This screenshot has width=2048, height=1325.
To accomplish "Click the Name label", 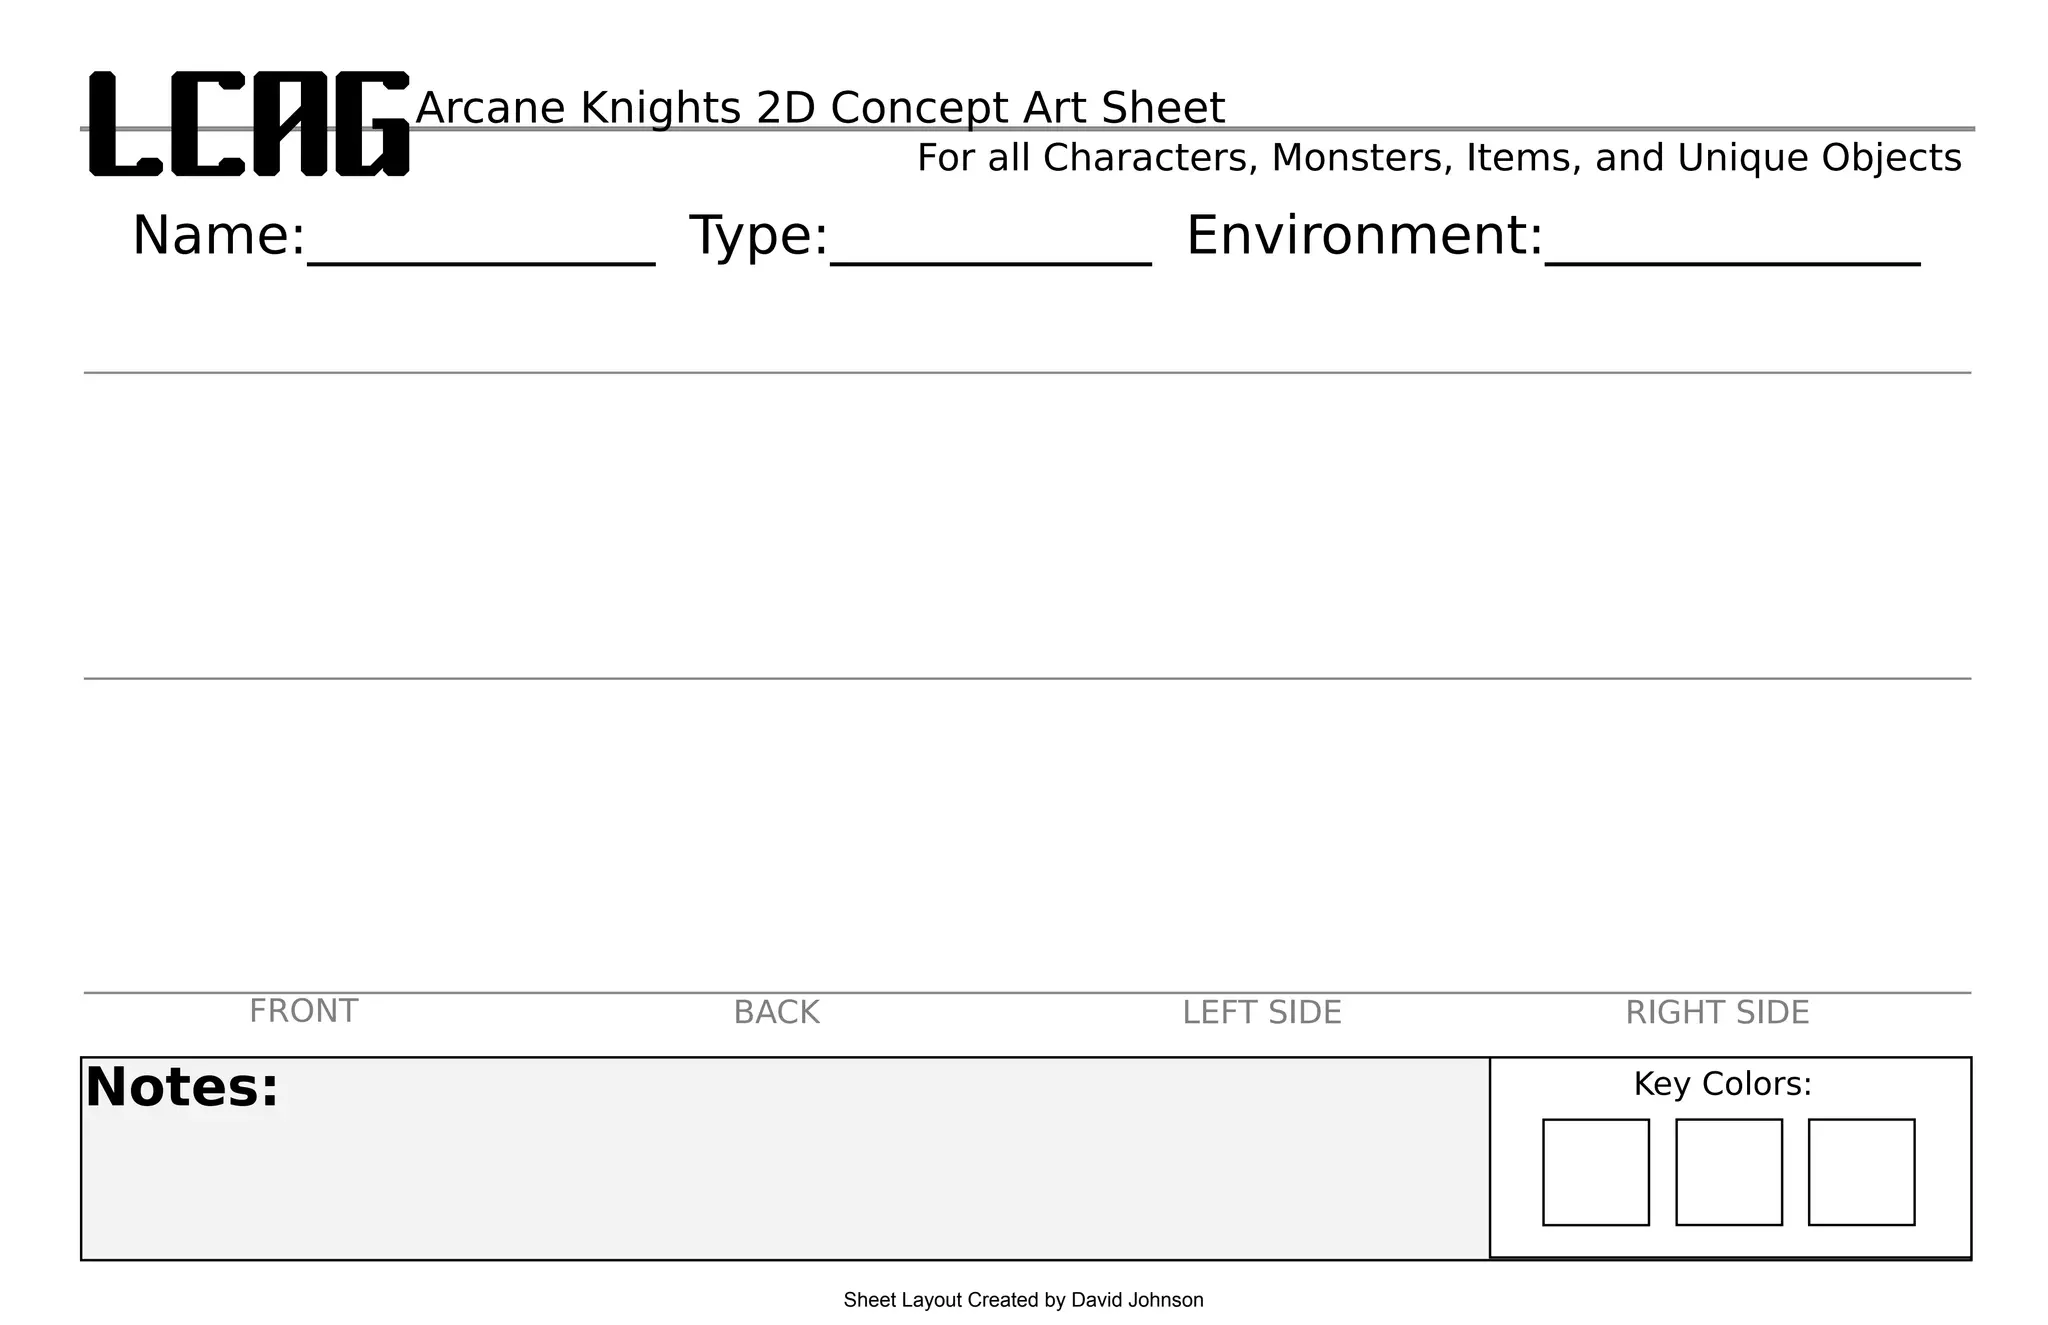I will point(218,236).
